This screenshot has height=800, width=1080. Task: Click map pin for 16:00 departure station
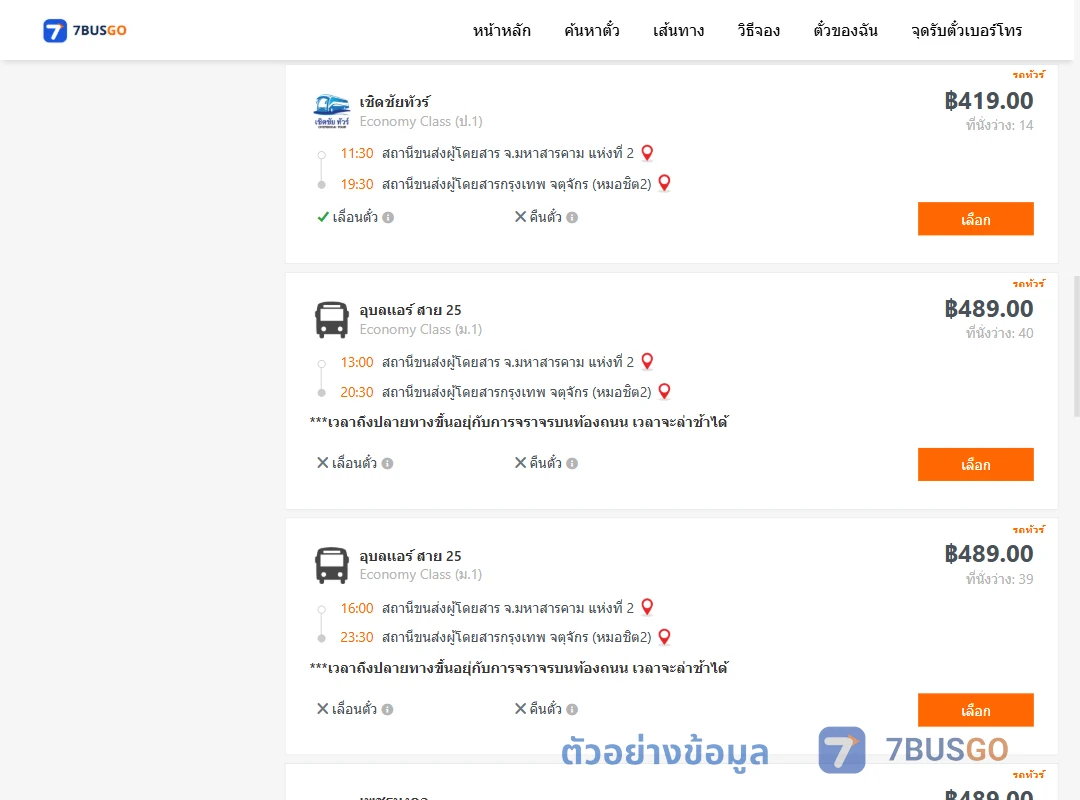pyautogui.click(x=647, y=607)
